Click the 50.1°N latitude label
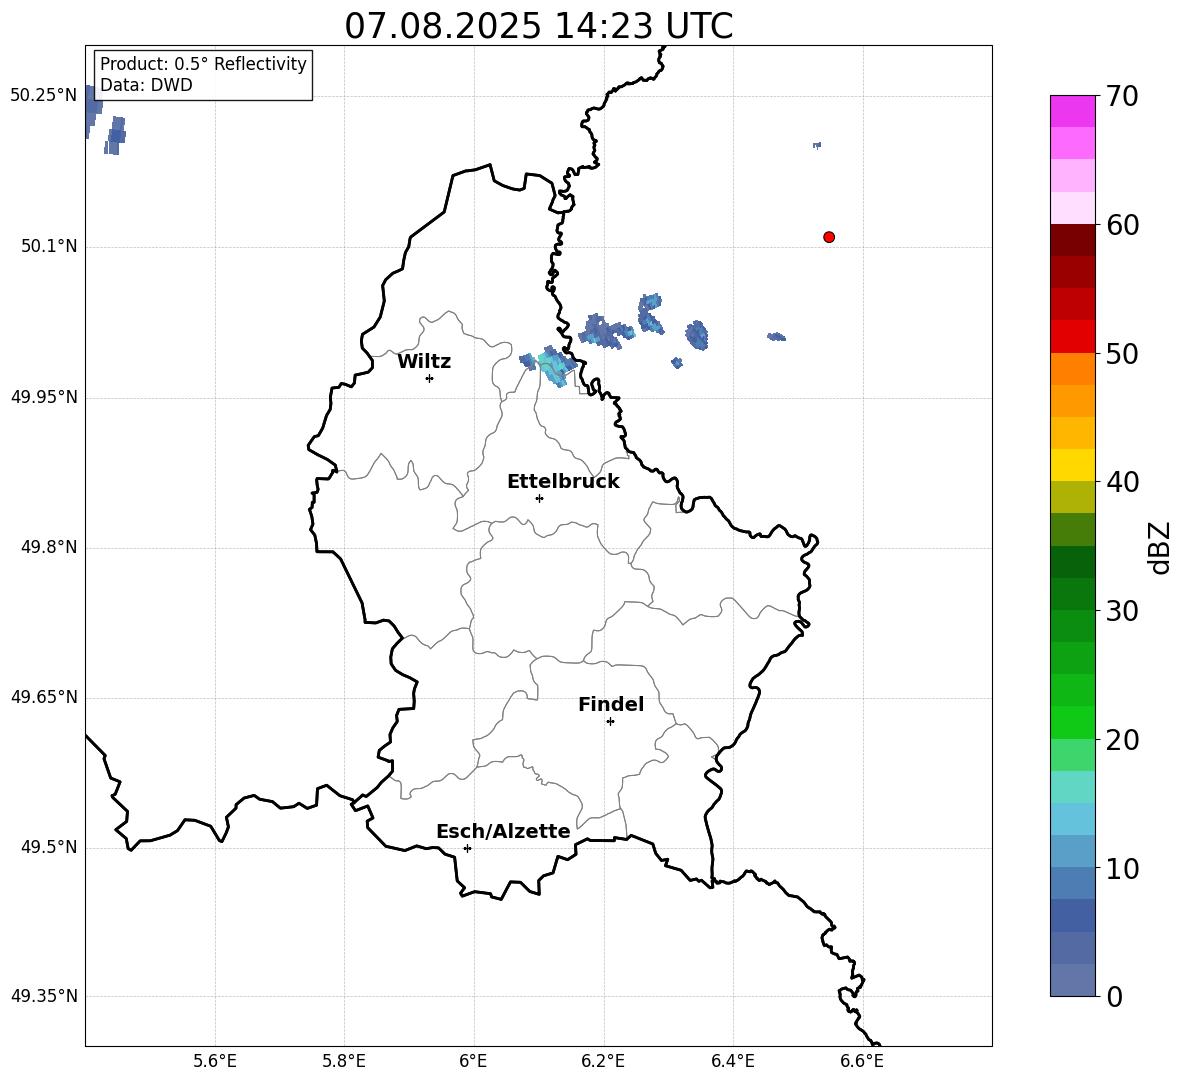1184x1081 pixels. pos(49,246)
